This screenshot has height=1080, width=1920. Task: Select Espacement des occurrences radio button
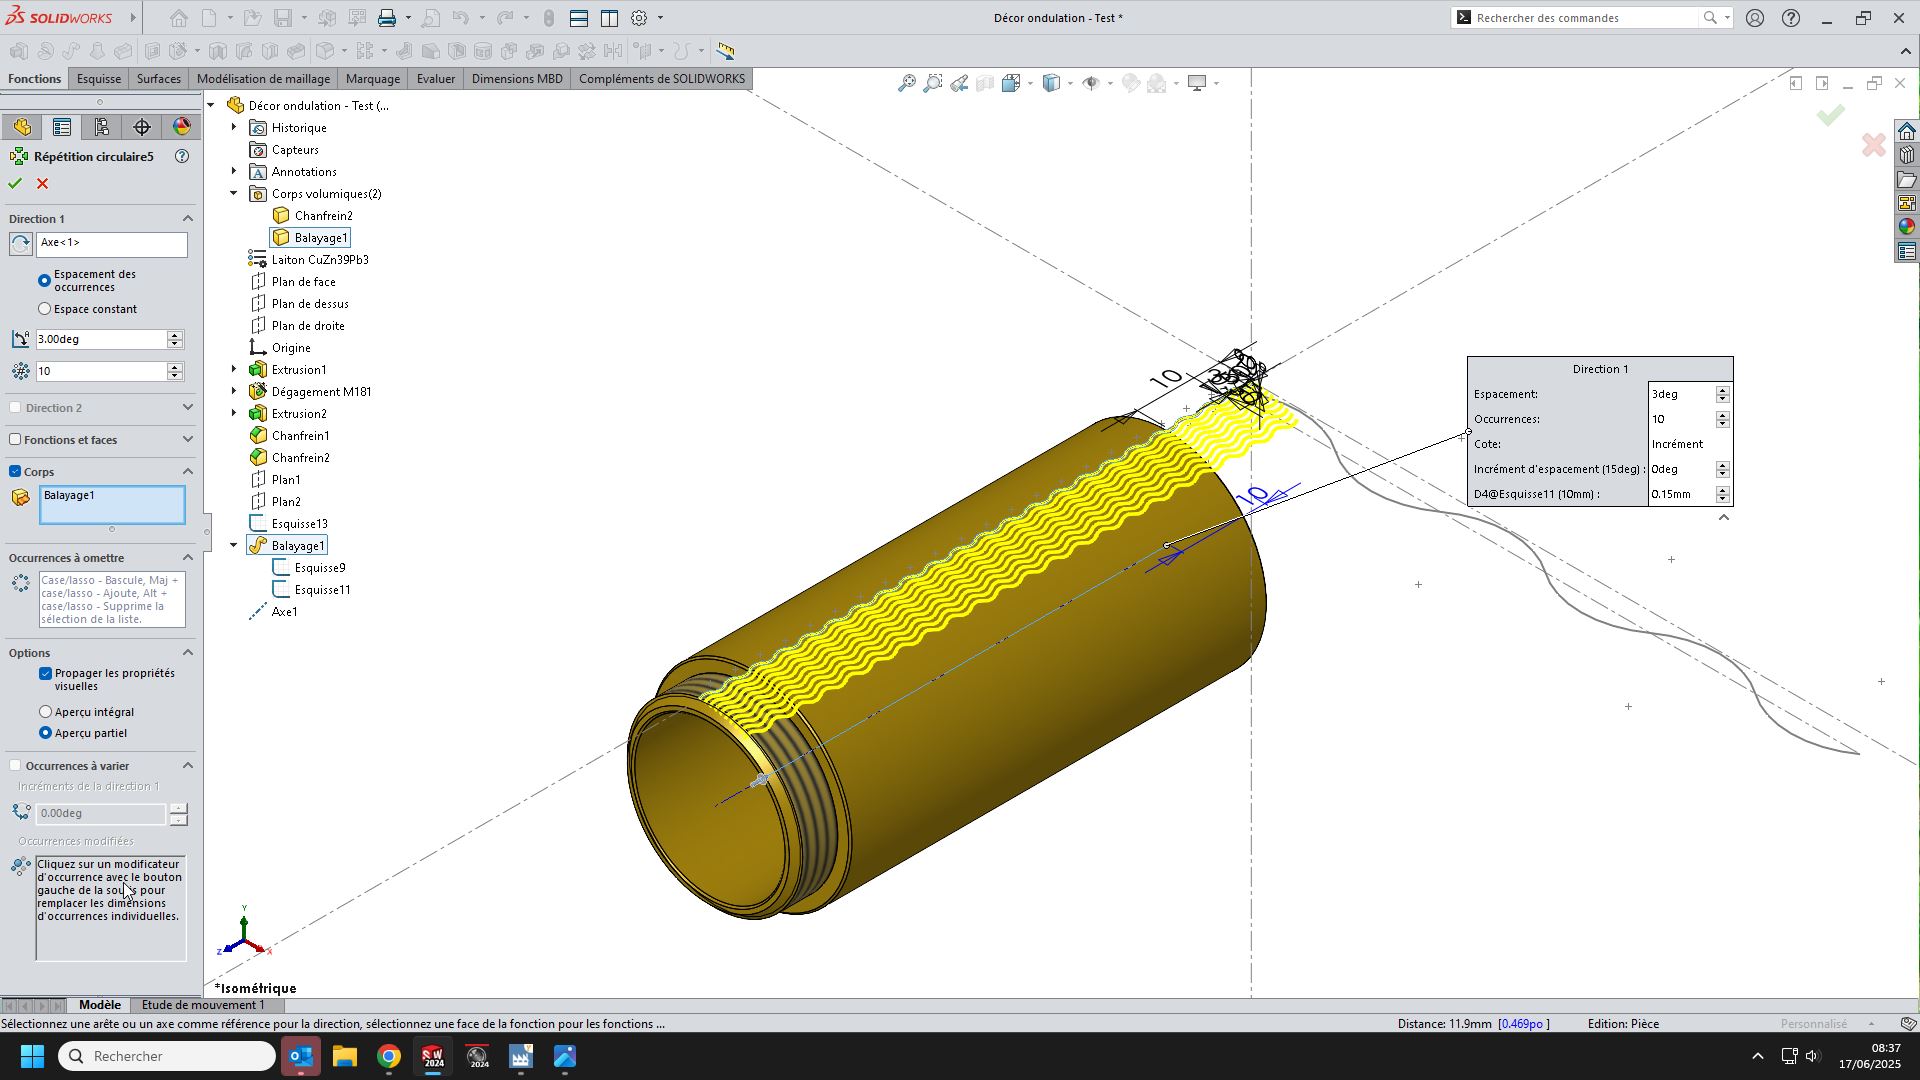[45, 281]
